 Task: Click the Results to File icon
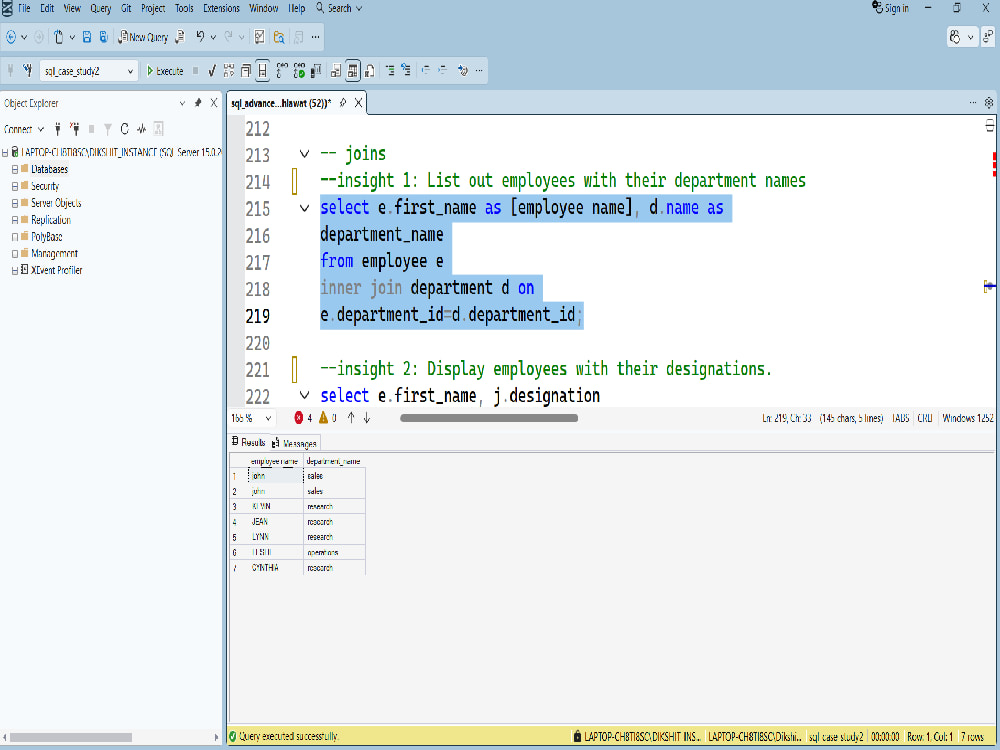(x=369, y=71)
